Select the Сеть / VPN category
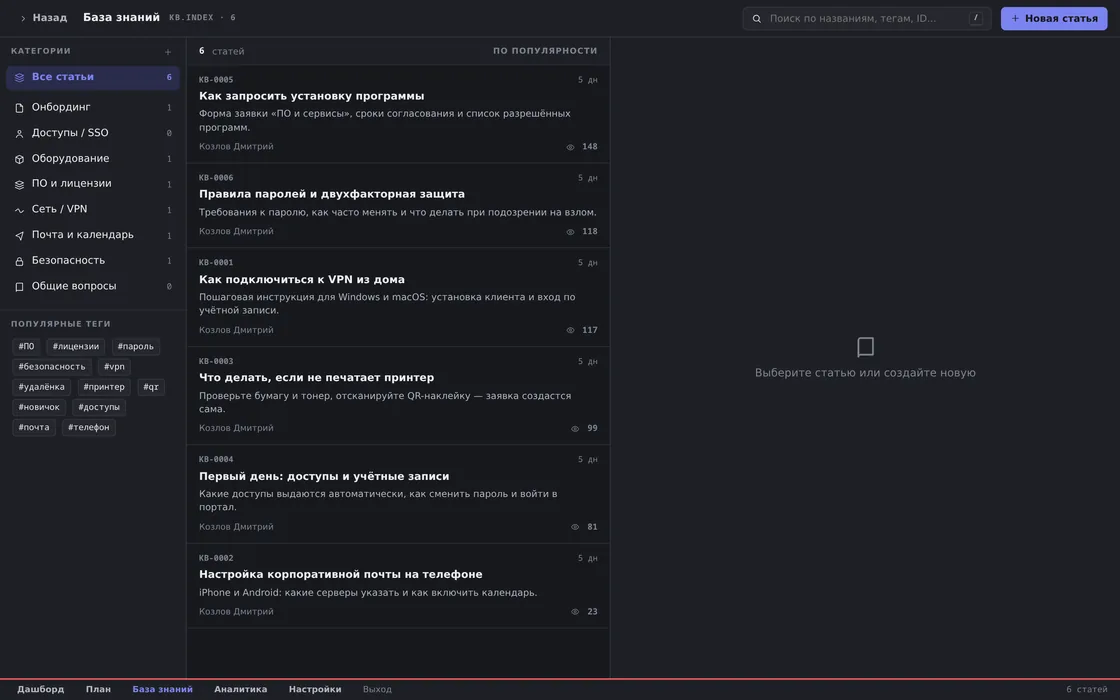Screen dimensions: 1120x700 (93, 209)
